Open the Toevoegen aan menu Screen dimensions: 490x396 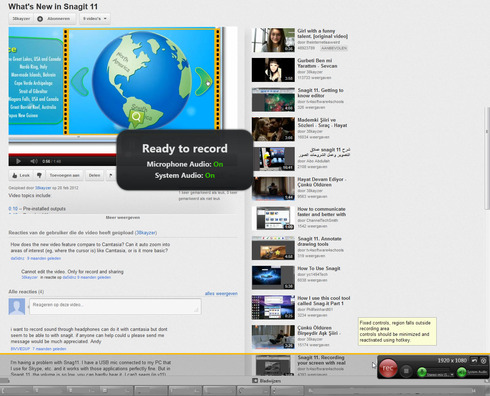pyautogui.click(x=64, y=175)
